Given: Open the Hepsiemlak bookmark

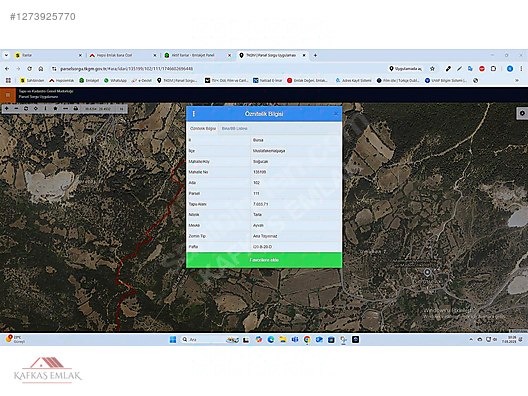Looking at the screenshot, I should 62,80.
